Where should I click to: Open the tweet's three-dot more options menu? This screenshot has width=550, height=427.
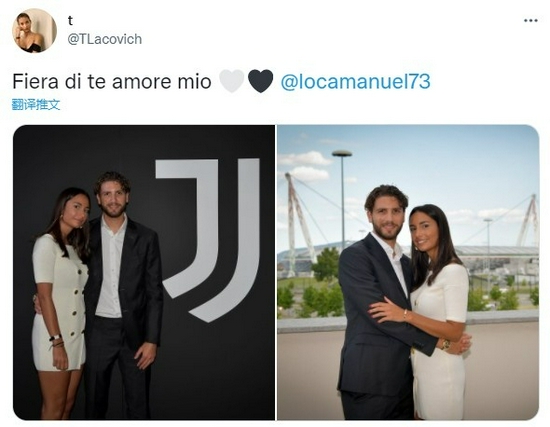pos(531,21)
